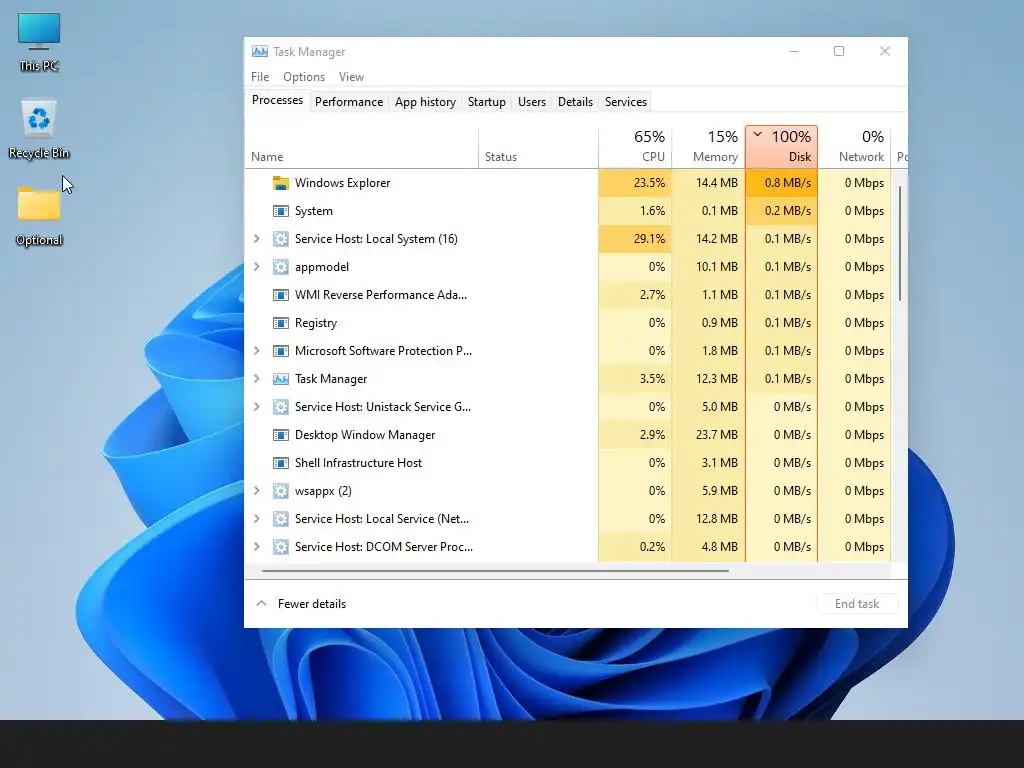Open the View menu
1024x768 pixels.
point(351,77)
